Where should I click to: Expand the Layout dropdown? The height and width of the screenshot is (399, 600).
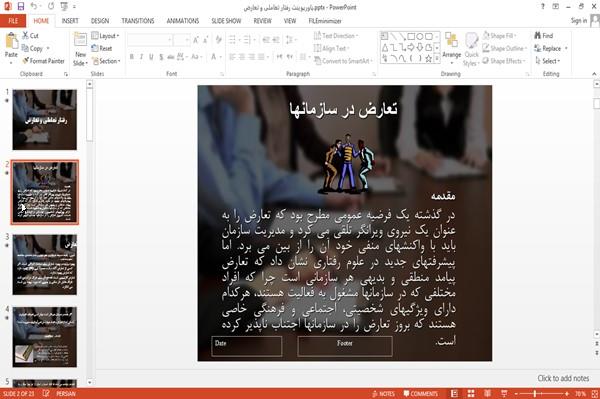(106, 36)
